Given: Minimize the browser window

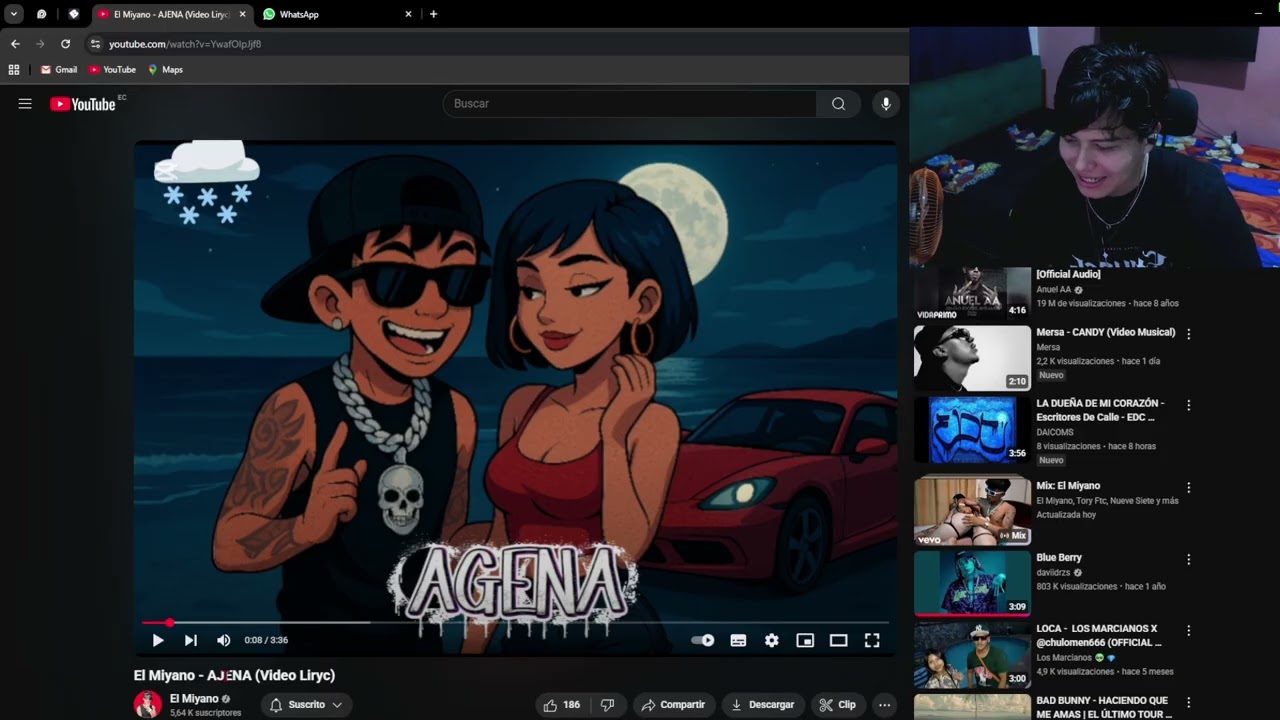Looking at the screenshot, I should click(1257, 14).
